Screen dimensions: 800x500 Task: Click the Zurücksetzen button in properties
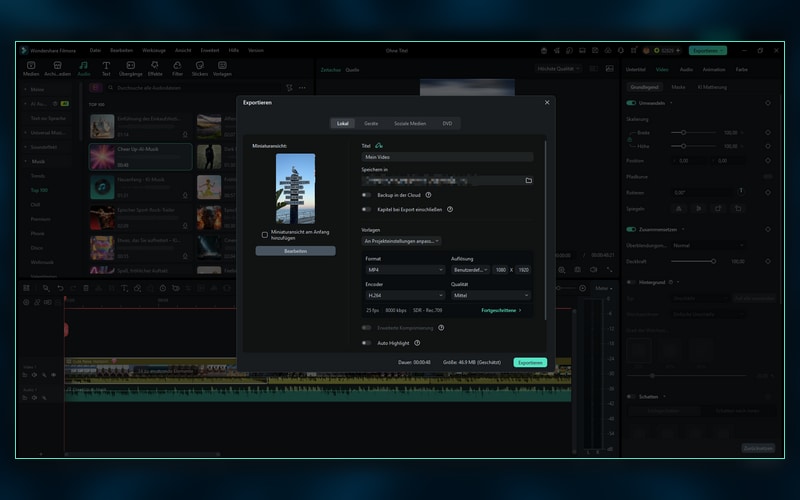coord(758,448)
